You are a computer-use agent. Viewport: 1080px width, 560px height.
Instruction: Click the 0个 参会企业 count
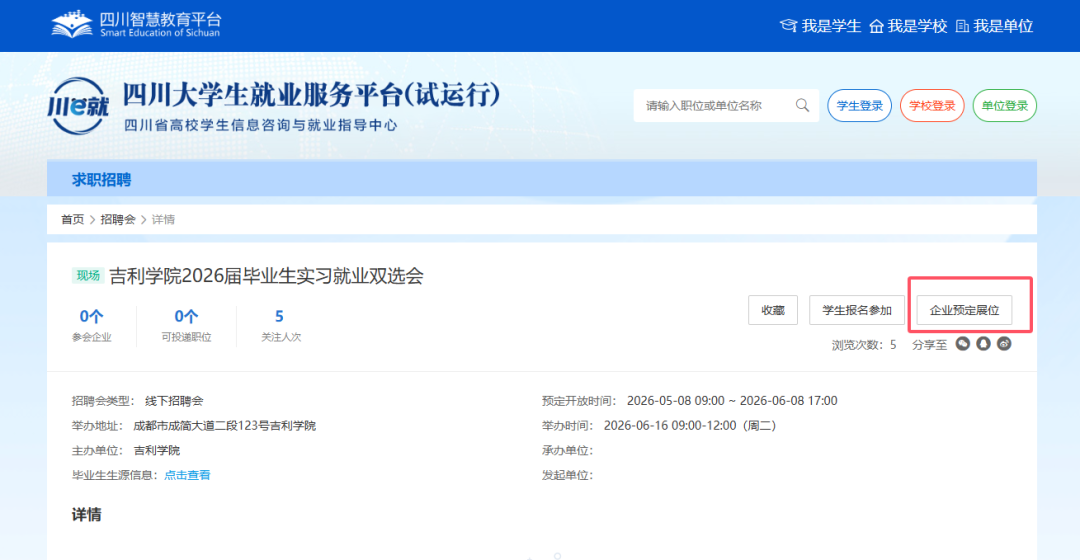coord(92,324)
